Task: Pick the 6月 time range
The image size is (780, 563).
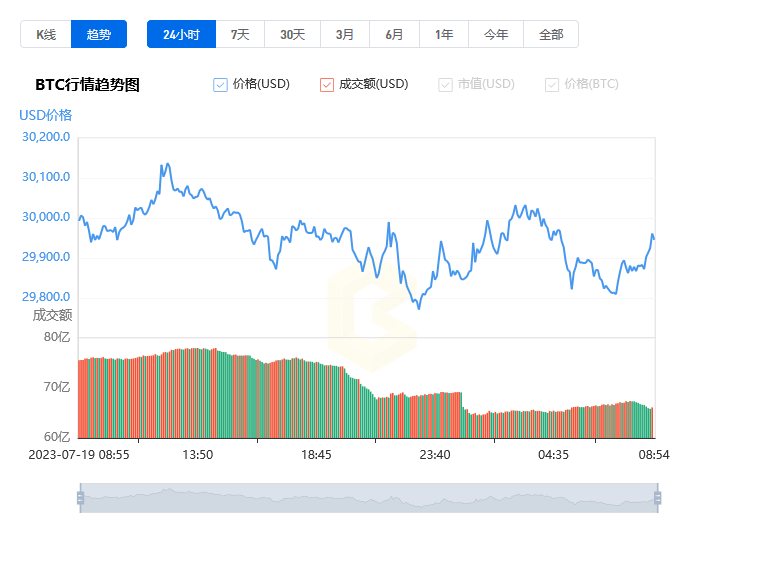Action: [394, 34]
